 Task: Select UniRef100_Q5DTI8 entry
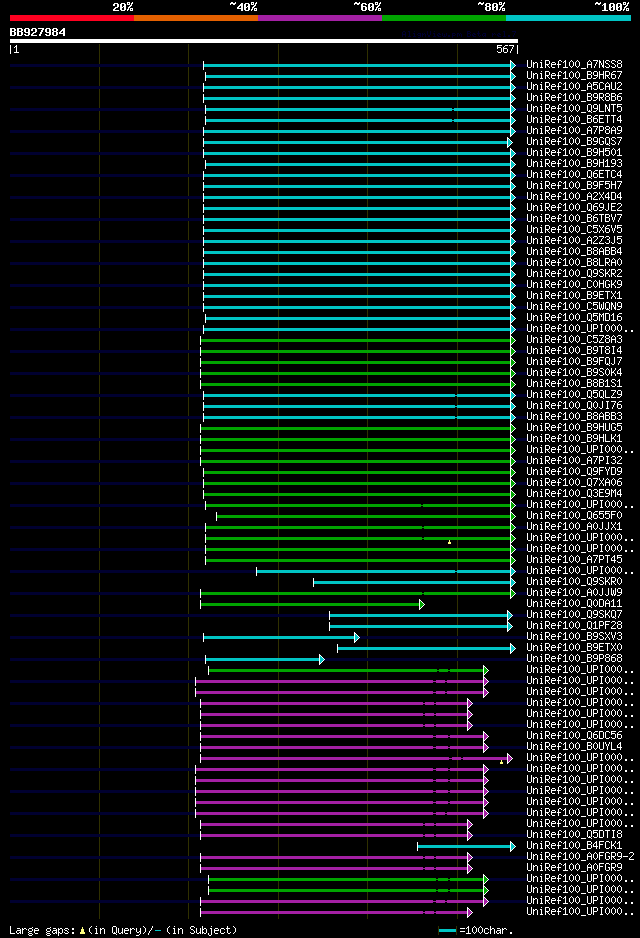tap(574, 835)
